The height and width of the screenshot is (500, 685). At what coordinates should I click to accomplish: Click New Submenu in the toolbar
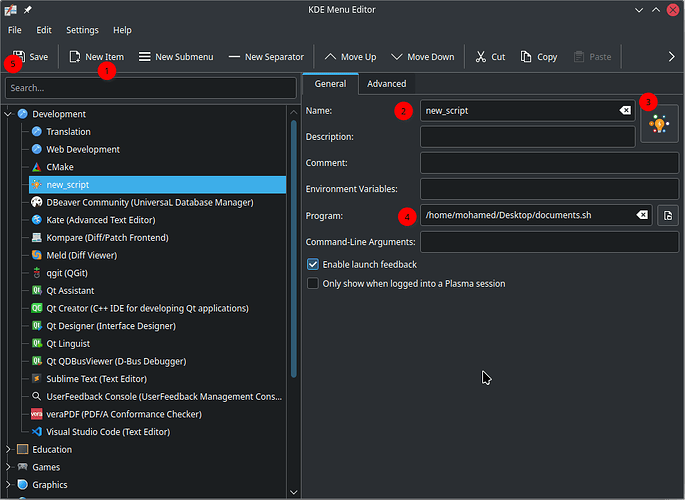click(x=176, y=57)
